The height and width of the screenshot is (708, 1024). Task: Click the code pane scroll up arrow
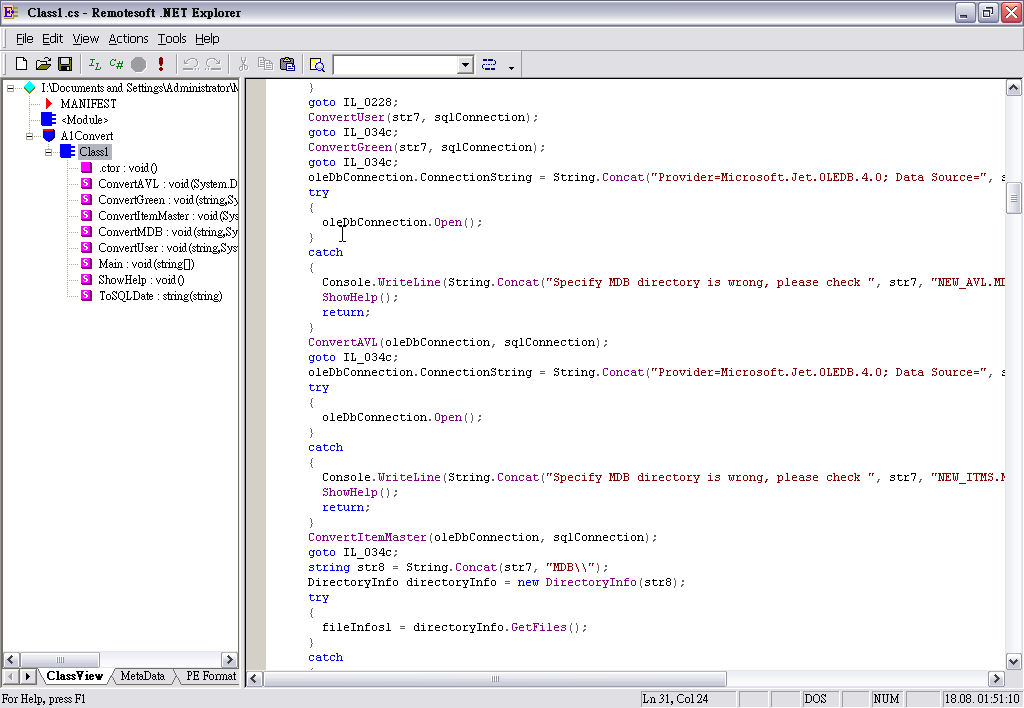pos(1014,88)
